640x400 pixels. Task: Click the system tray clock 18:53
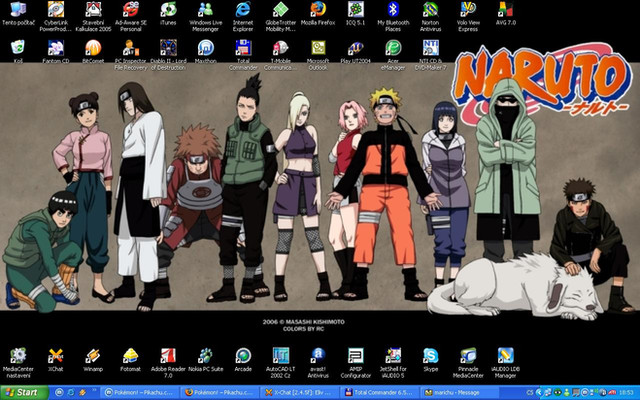627,393
